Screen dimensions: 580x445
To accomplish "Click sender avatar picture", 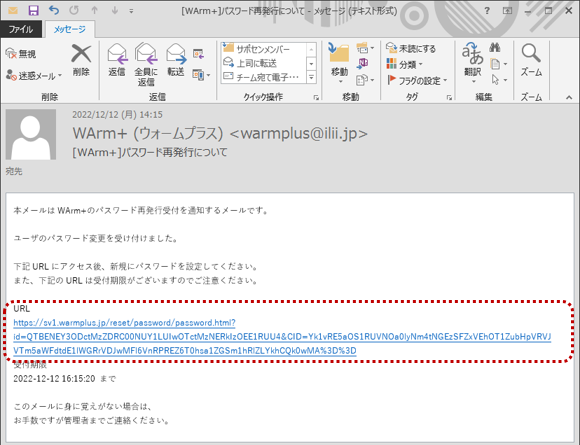I will coord(31,134).
